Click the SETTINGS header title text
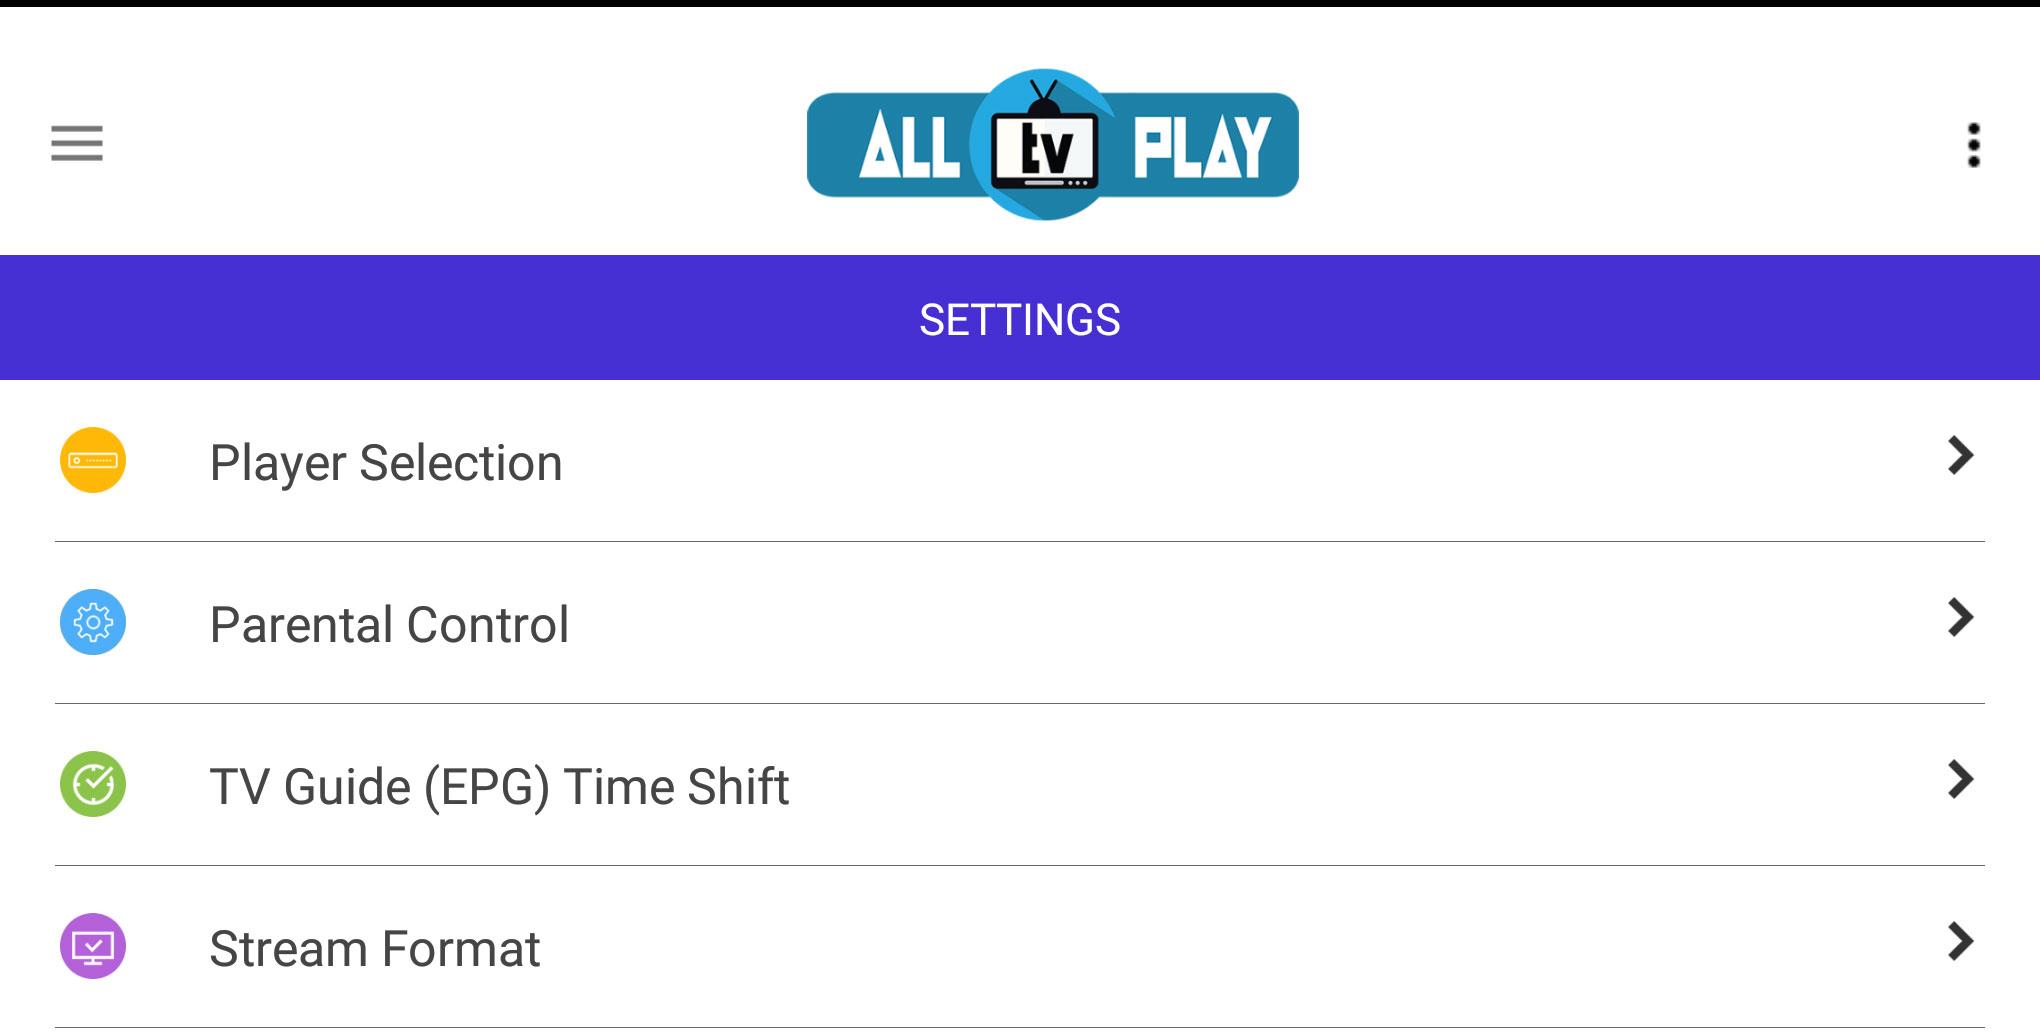This screenshot has width=2040, height=1032. click(1020, 320)
